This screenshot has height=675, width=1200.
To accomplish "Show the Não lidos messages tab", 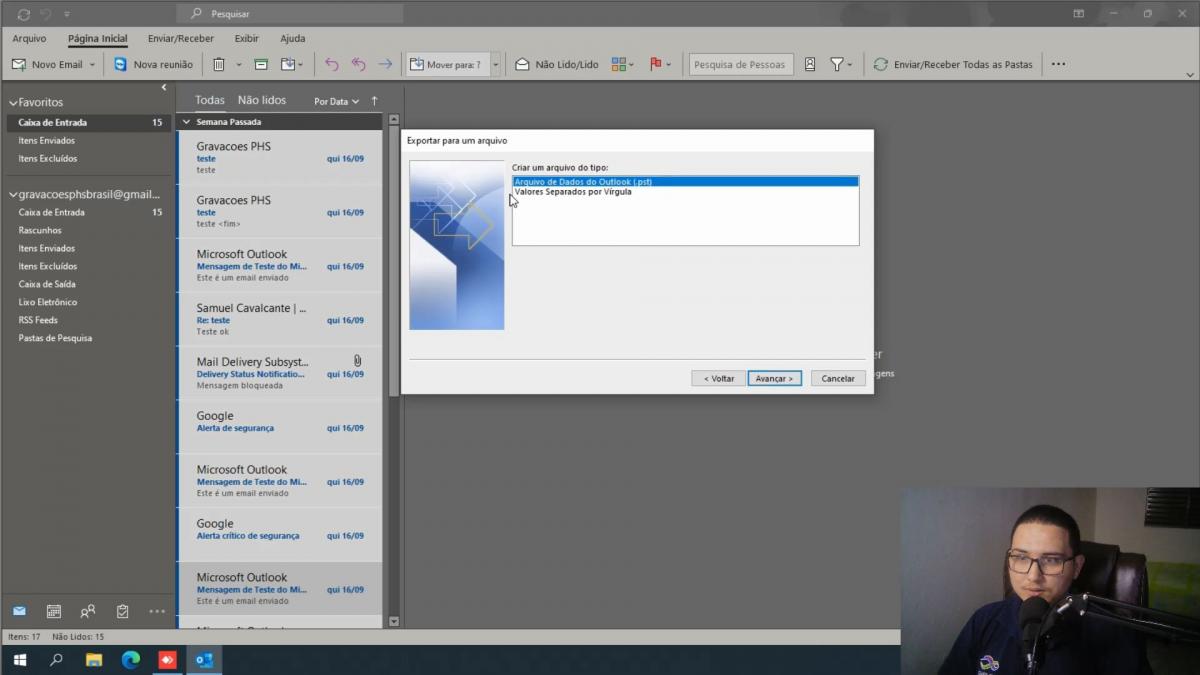I will point(262,100).
